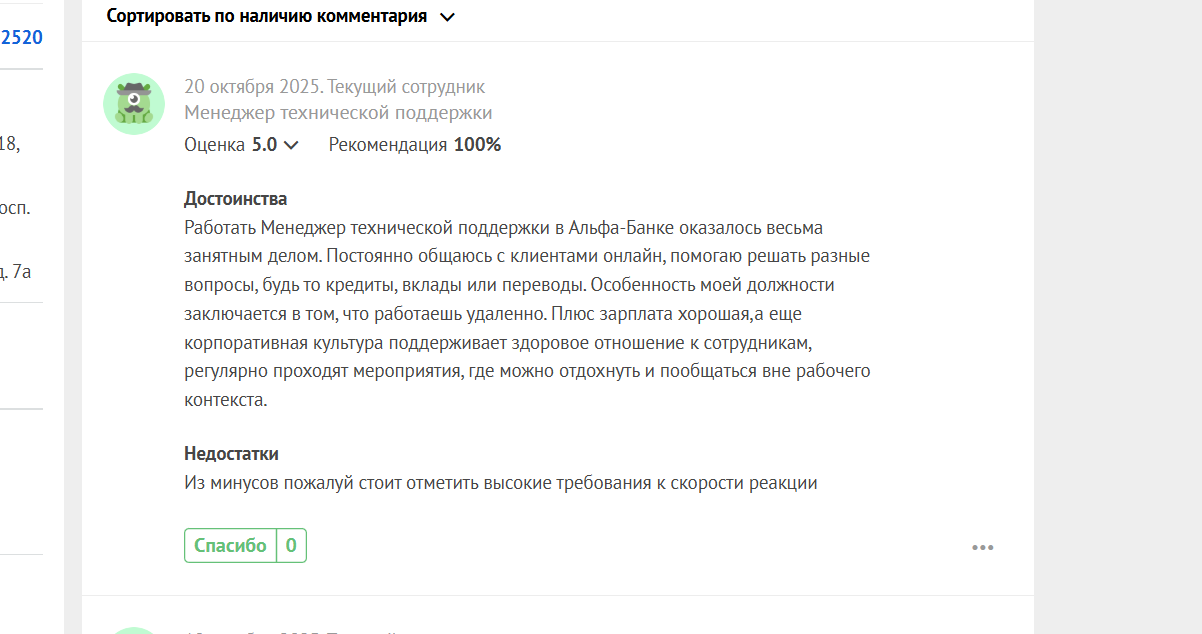
Task: Click the review date 20 октября 2025
Action: [252, 87]
